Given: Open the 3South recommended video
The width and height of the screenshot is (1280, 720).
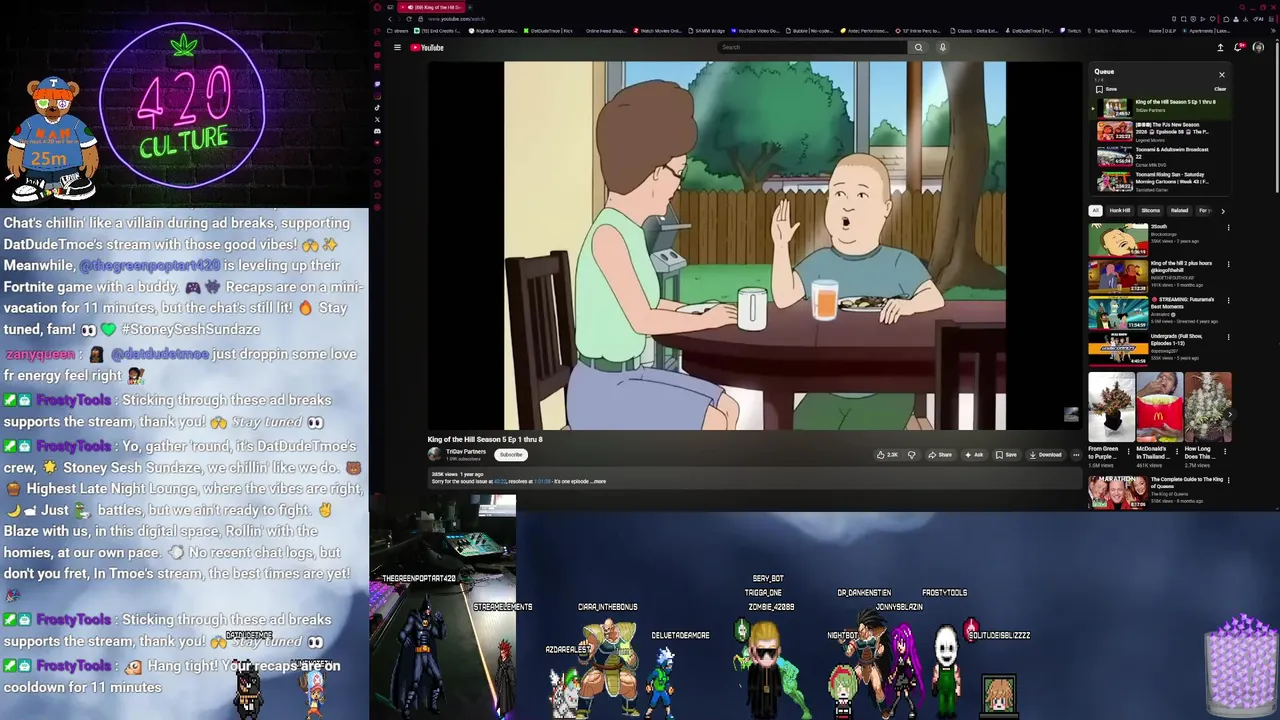Looking at the screenshot, I should [x=1118, y=240].
